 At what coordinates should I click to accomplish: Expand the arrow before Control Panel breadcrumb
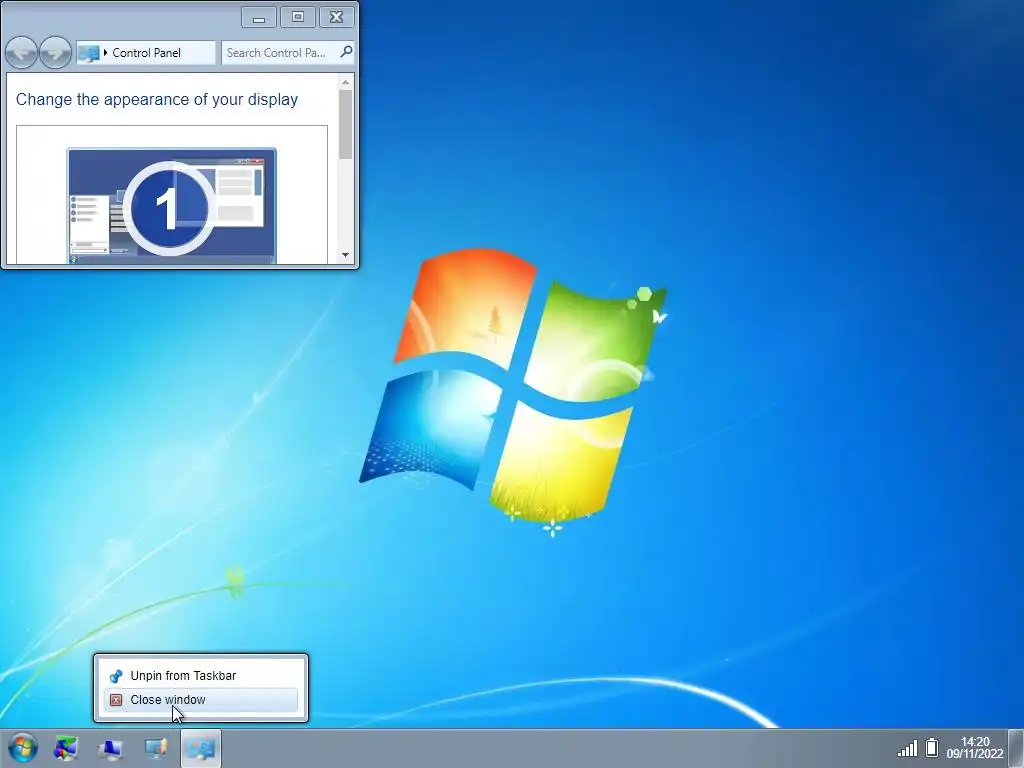105,53
